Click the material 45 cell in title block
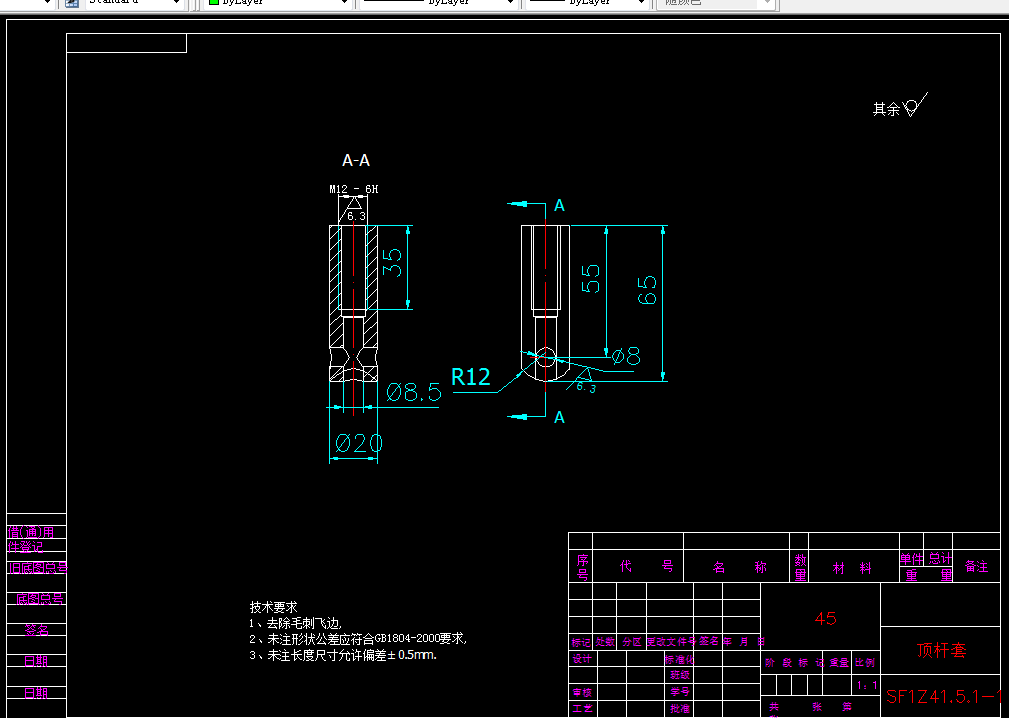Viewport: 1009px width, 718px height. [824, 619]
